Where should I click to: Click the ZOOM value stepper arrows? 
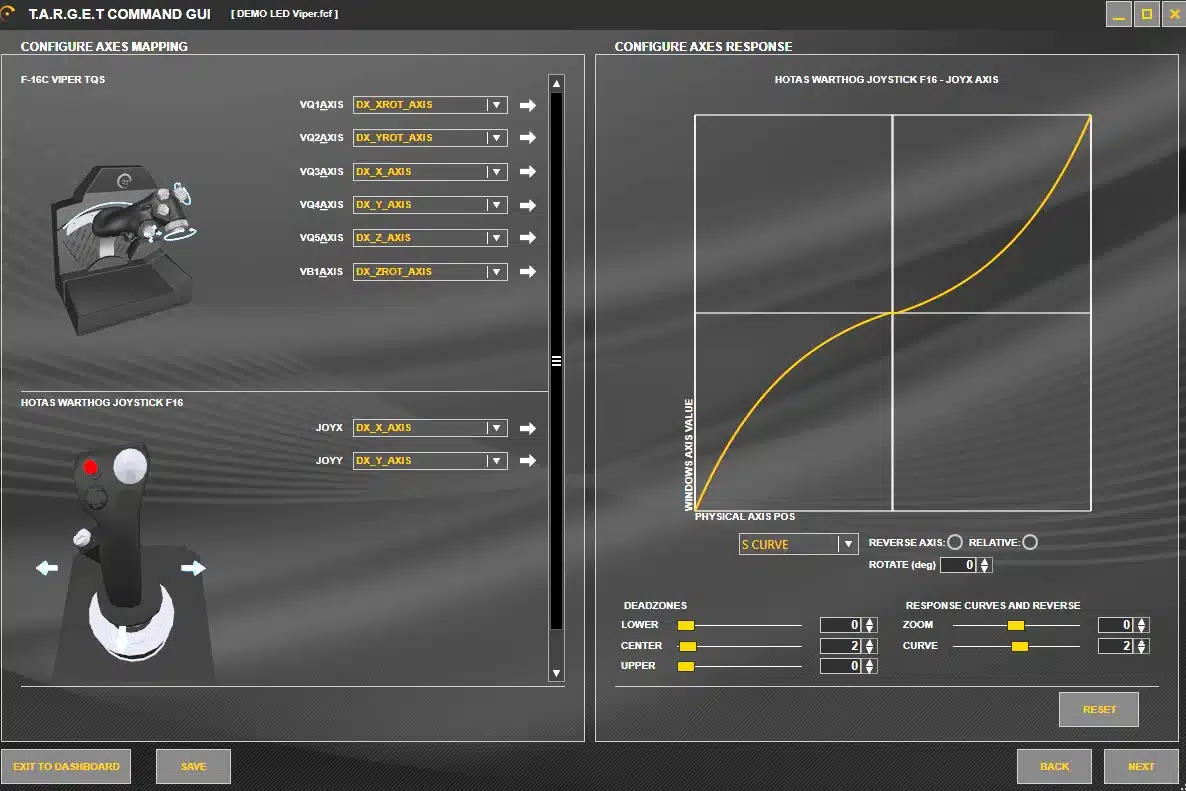coord(1141,625)
